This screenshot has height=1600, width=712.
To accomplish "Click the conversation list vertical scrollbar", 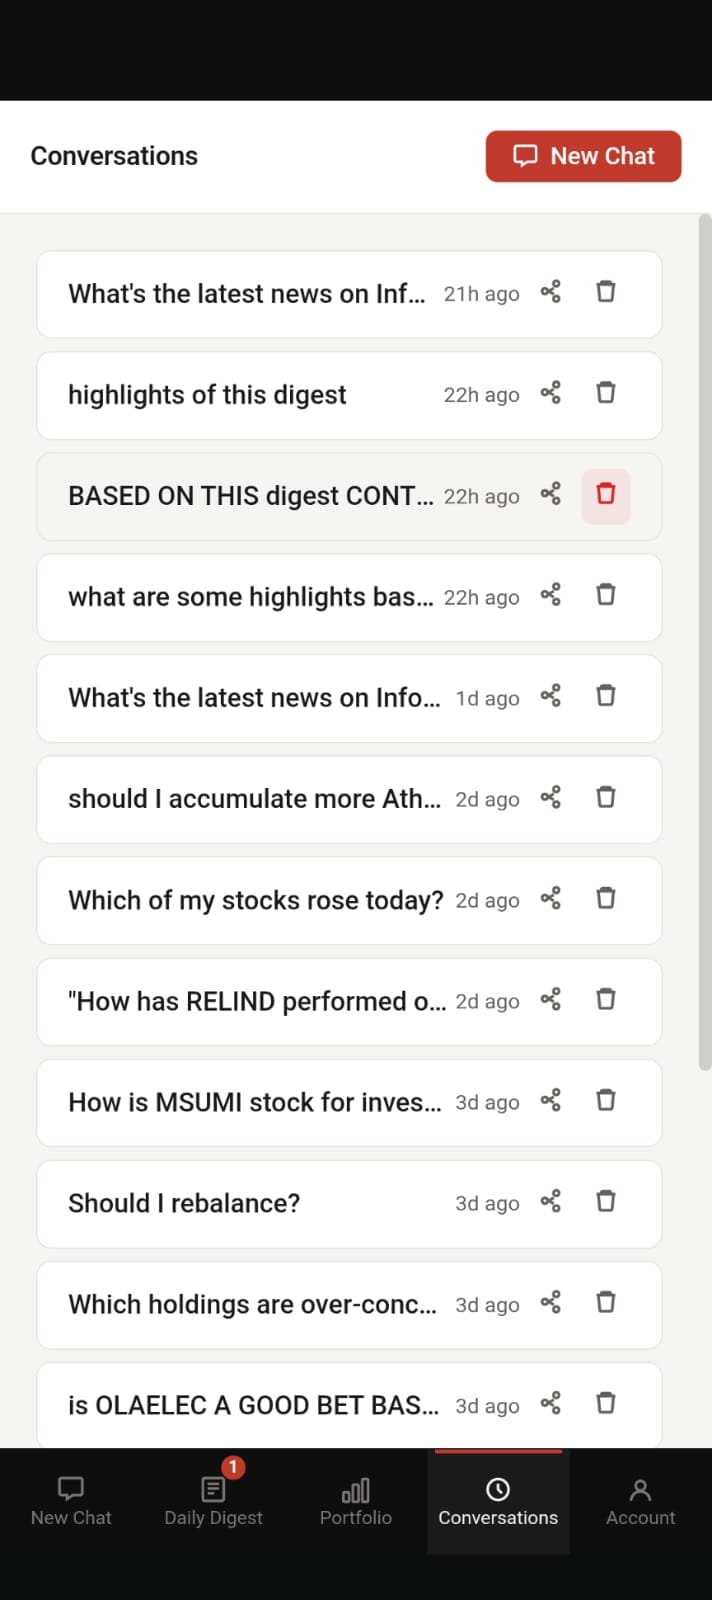I will click(x=705, y=642).
